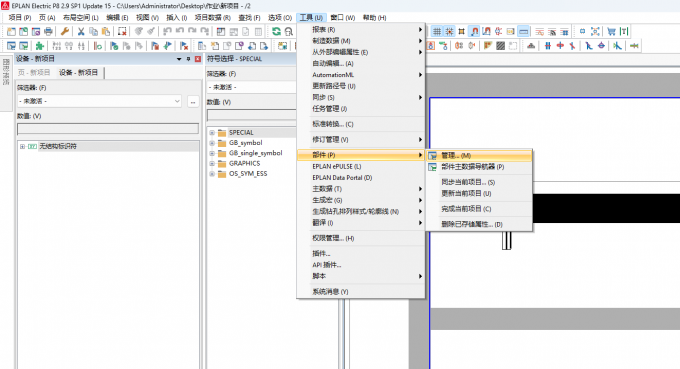Expand the OS_SYM_ESS folder node
680x369 pixels.
coord(212,174)
